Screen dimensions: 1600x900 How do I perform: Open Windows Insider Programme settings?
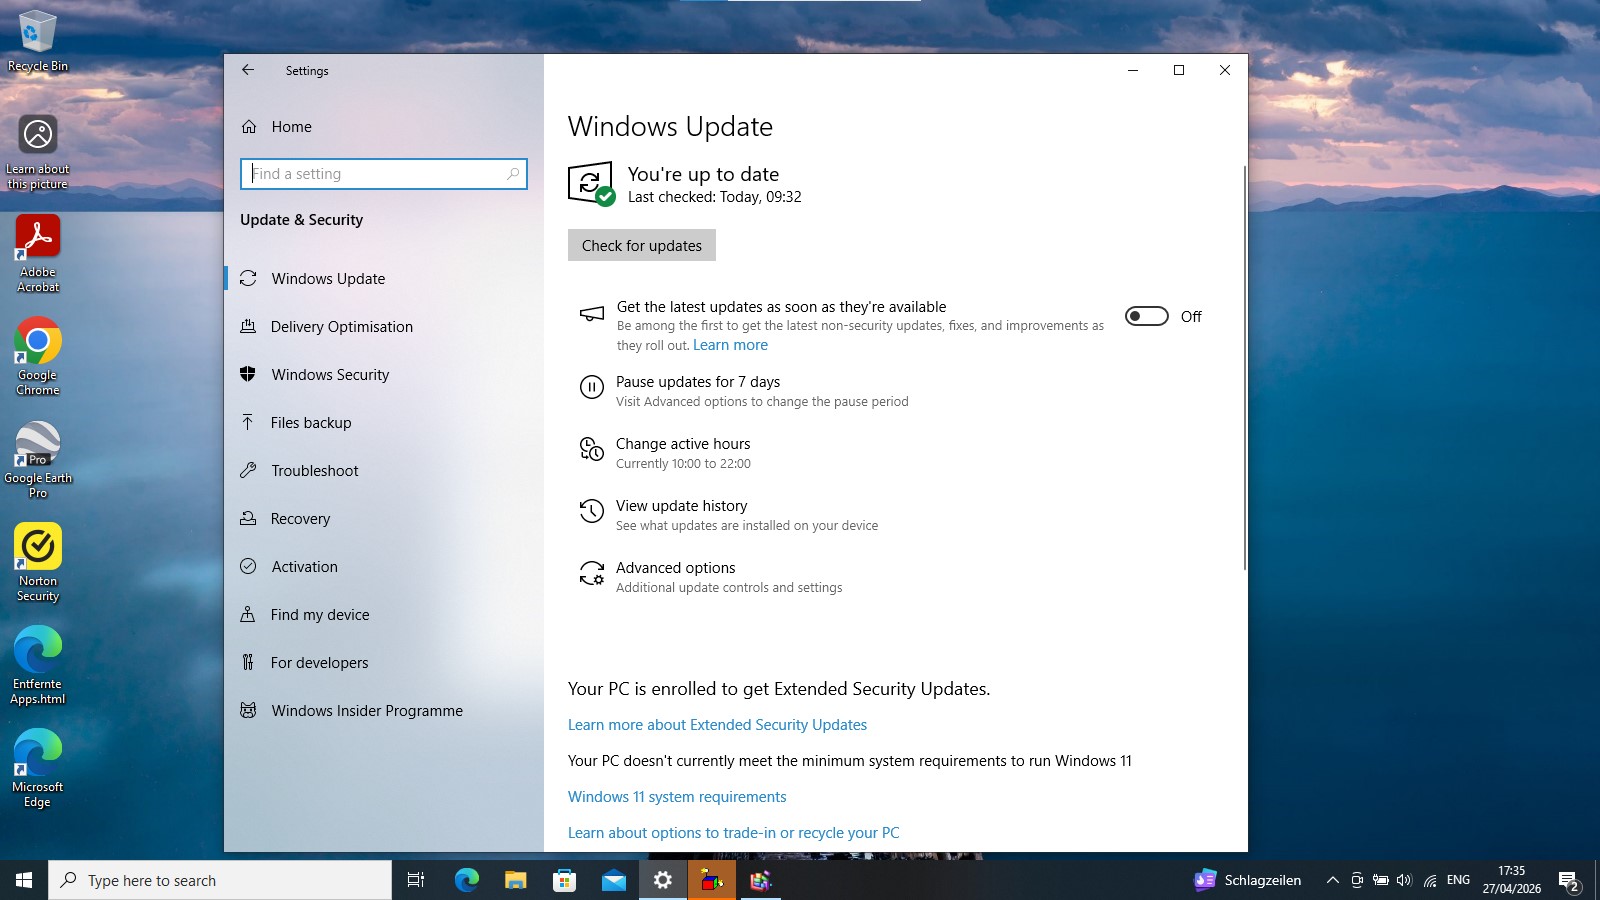pos(384,711)
